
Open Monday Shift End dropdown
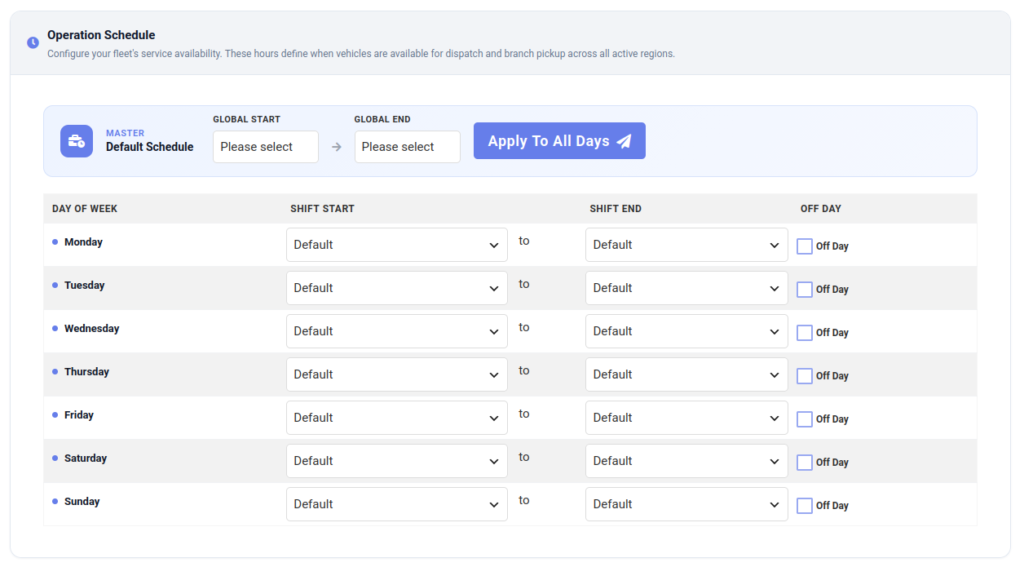coord(686,245)
